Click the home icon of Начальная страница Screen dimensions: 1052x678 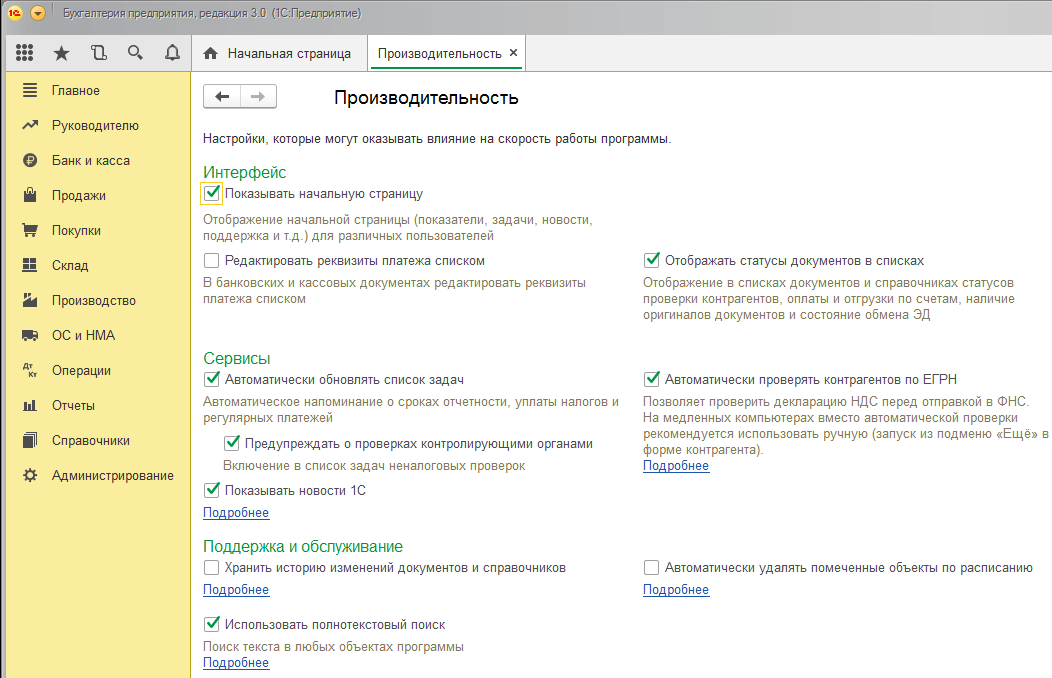211,53
